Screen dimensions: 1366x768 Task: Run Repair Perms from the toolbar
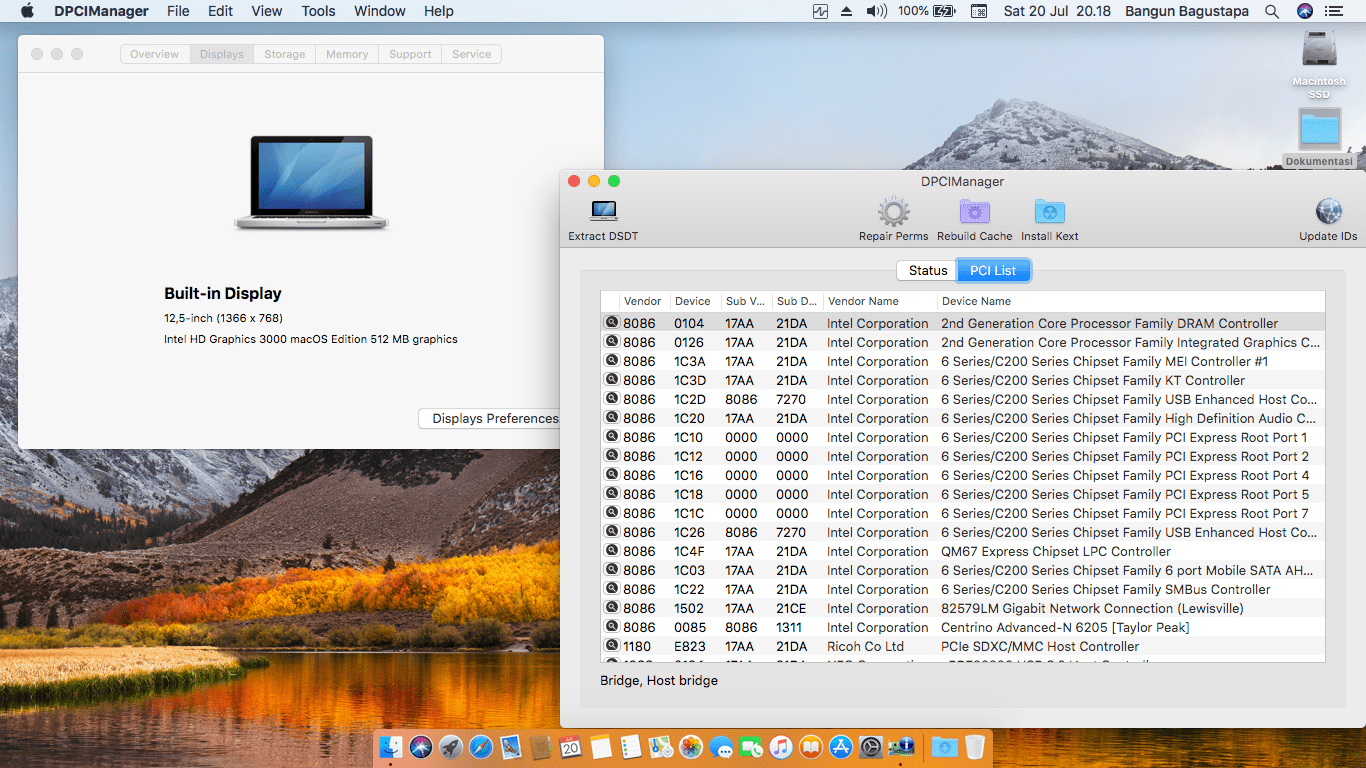click(894, 211)
